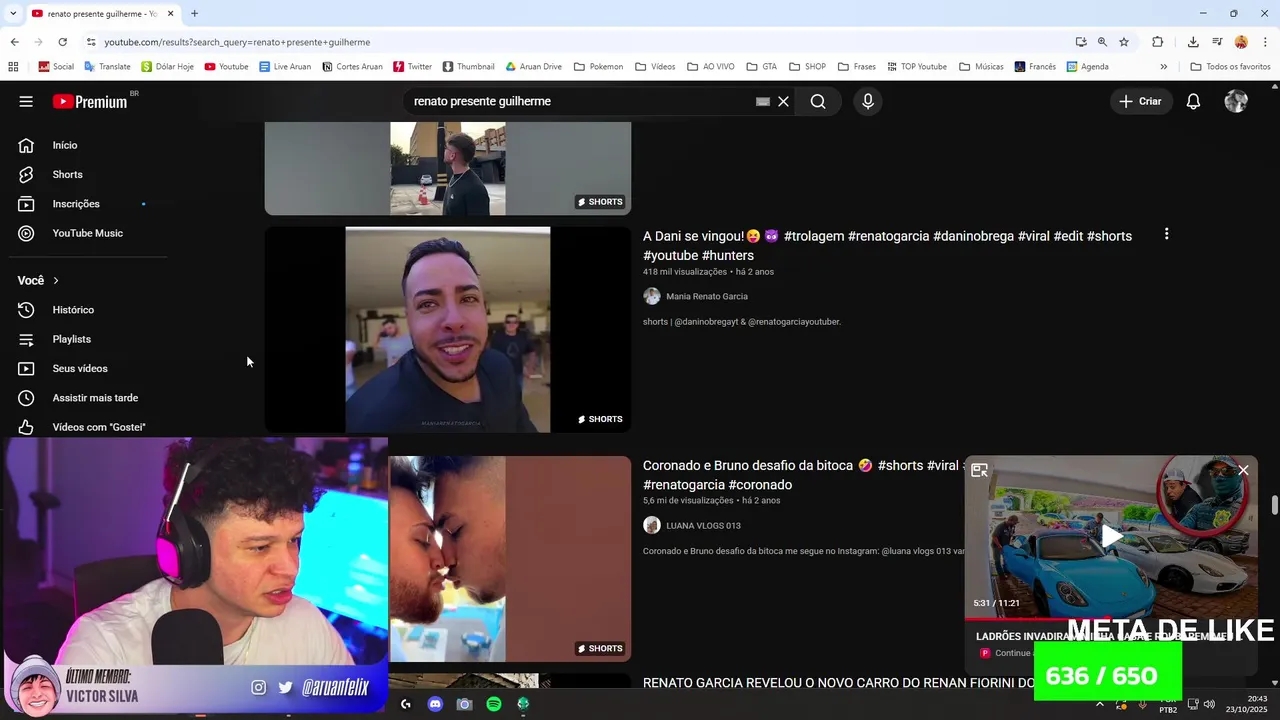The image size is (1280, 720).
Task: Open more options for 'A Dani se vingou' video
Action: click(1166, 234)
